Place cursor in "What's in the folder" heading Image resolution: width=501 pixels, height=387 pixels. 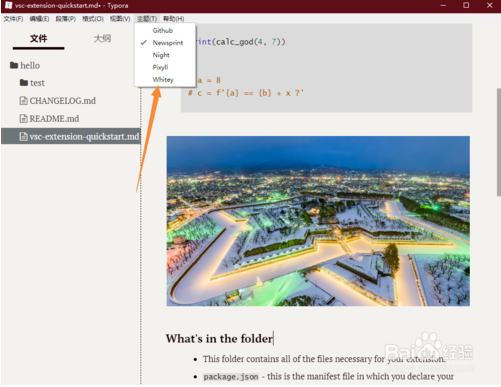219,339
